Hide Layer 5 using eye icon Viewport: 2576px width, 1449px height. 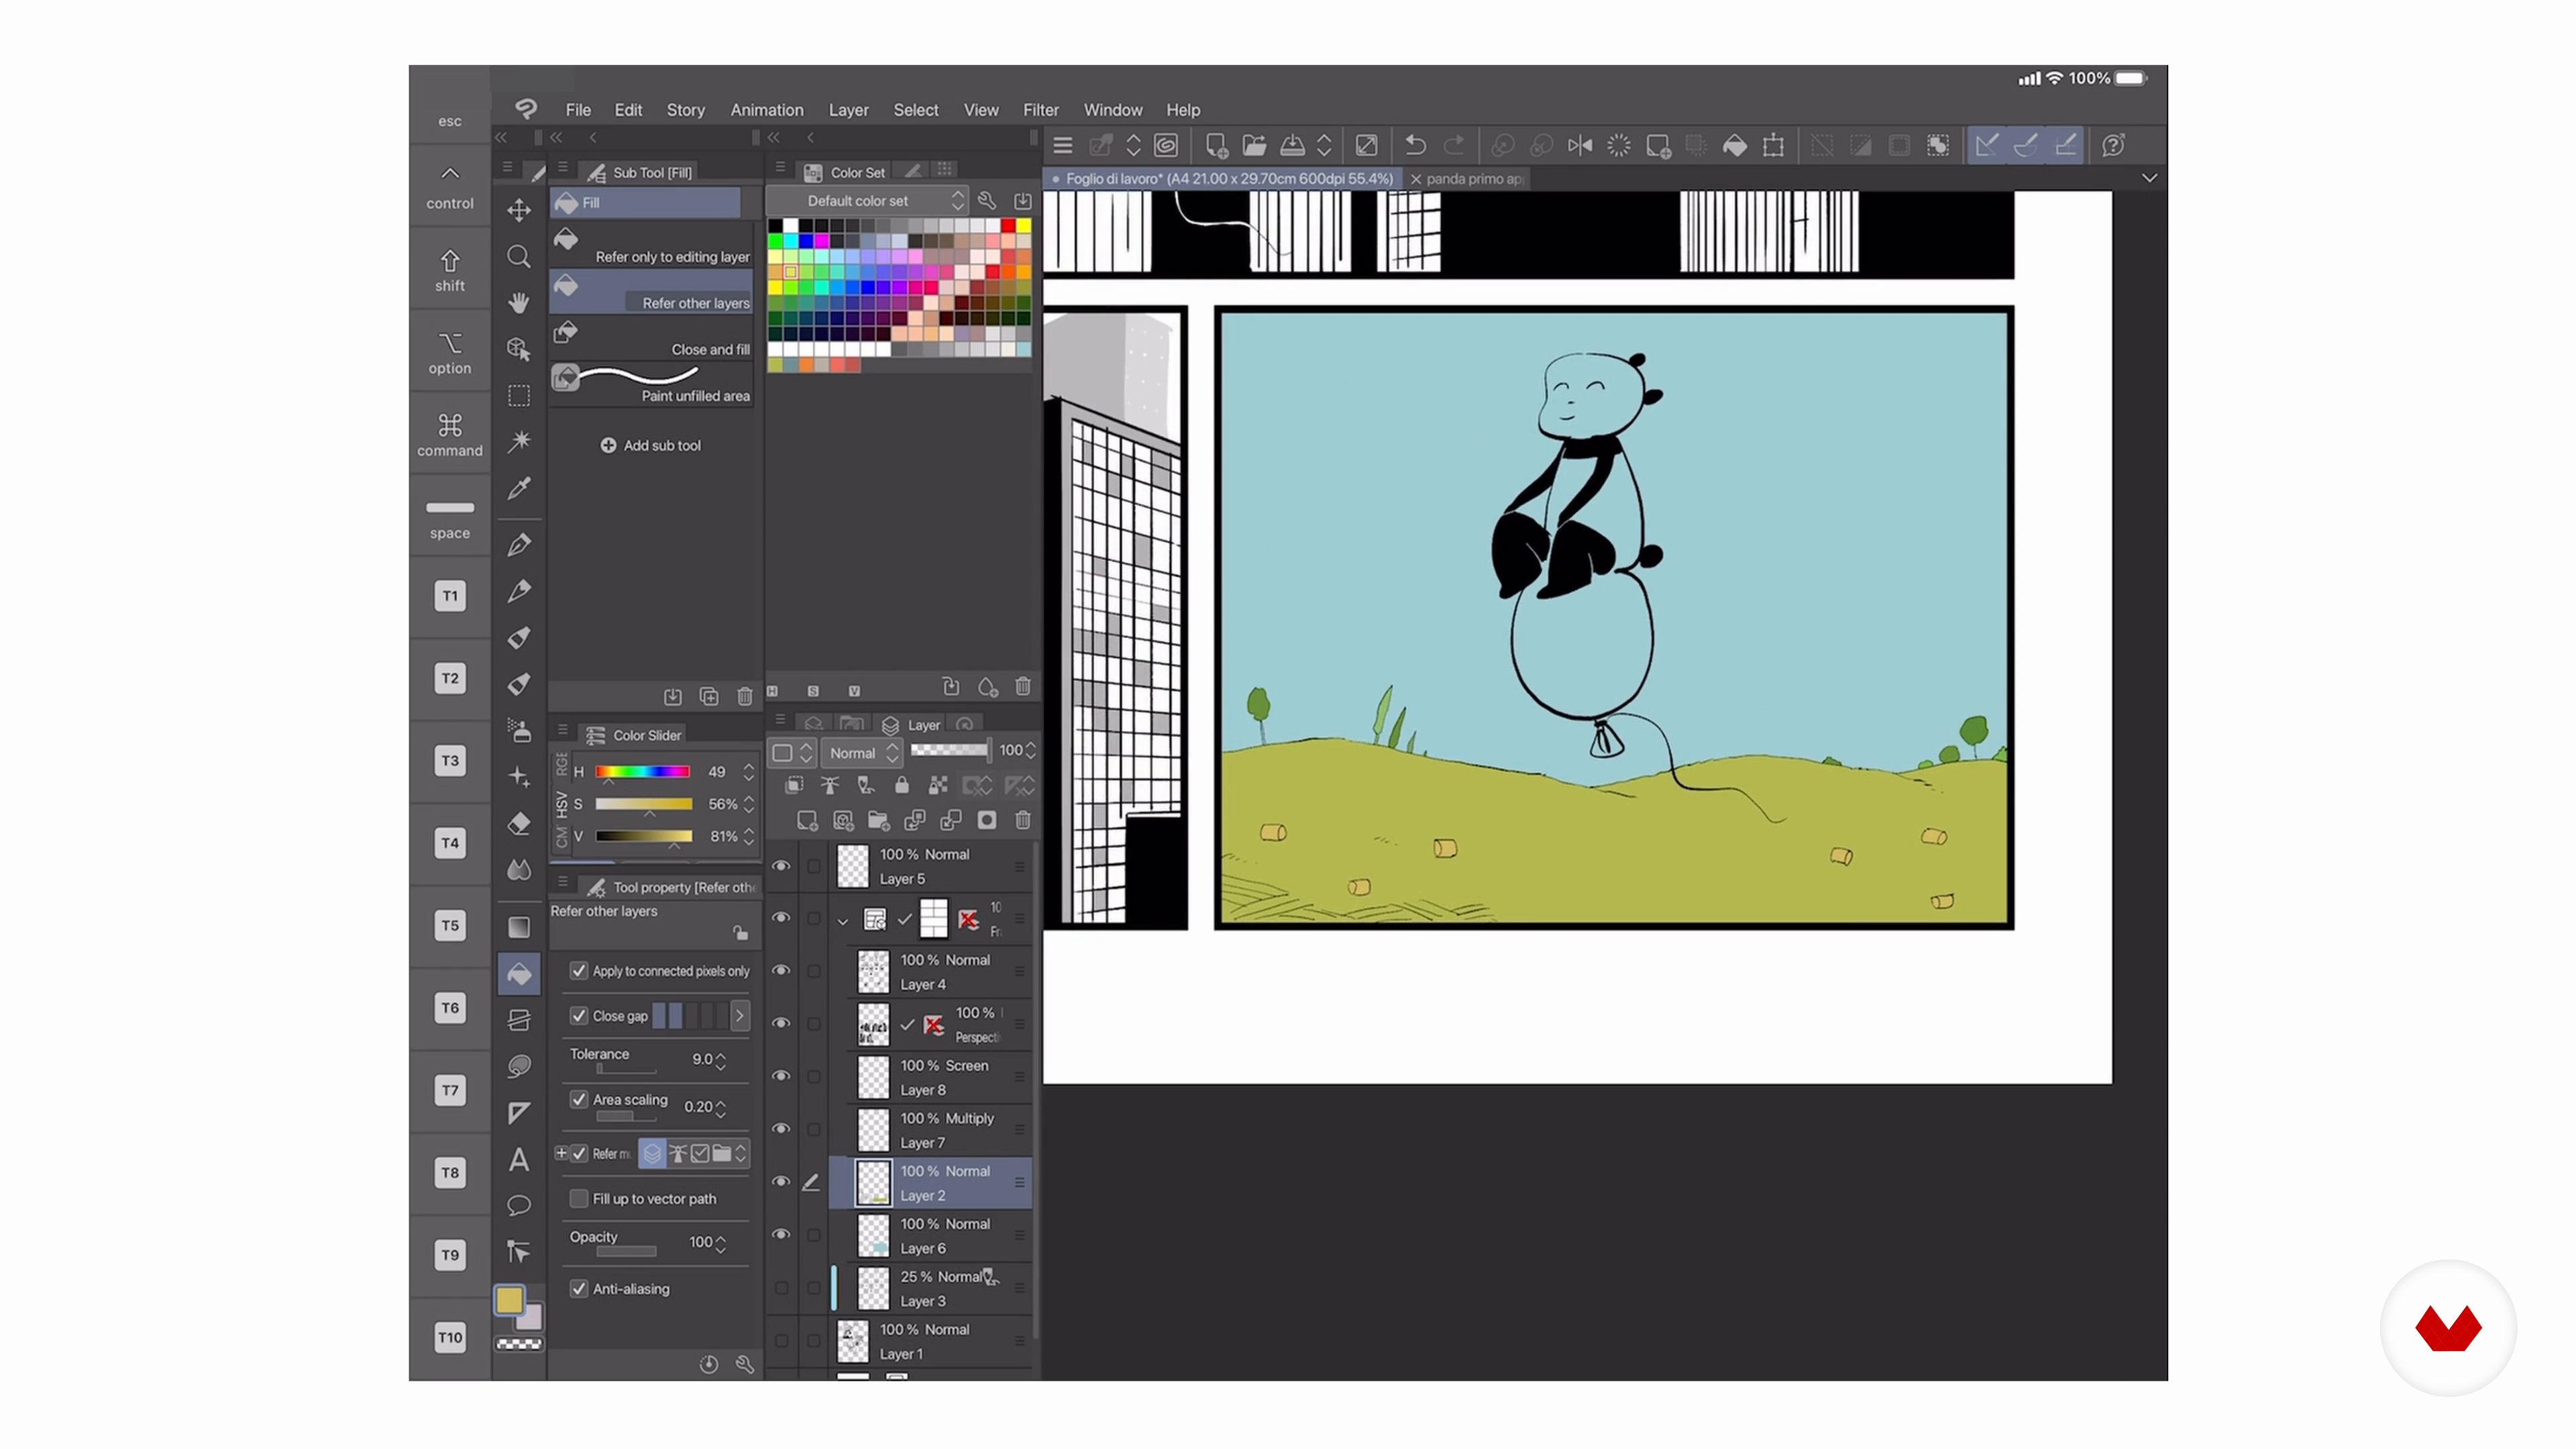(x=781, y=866)
